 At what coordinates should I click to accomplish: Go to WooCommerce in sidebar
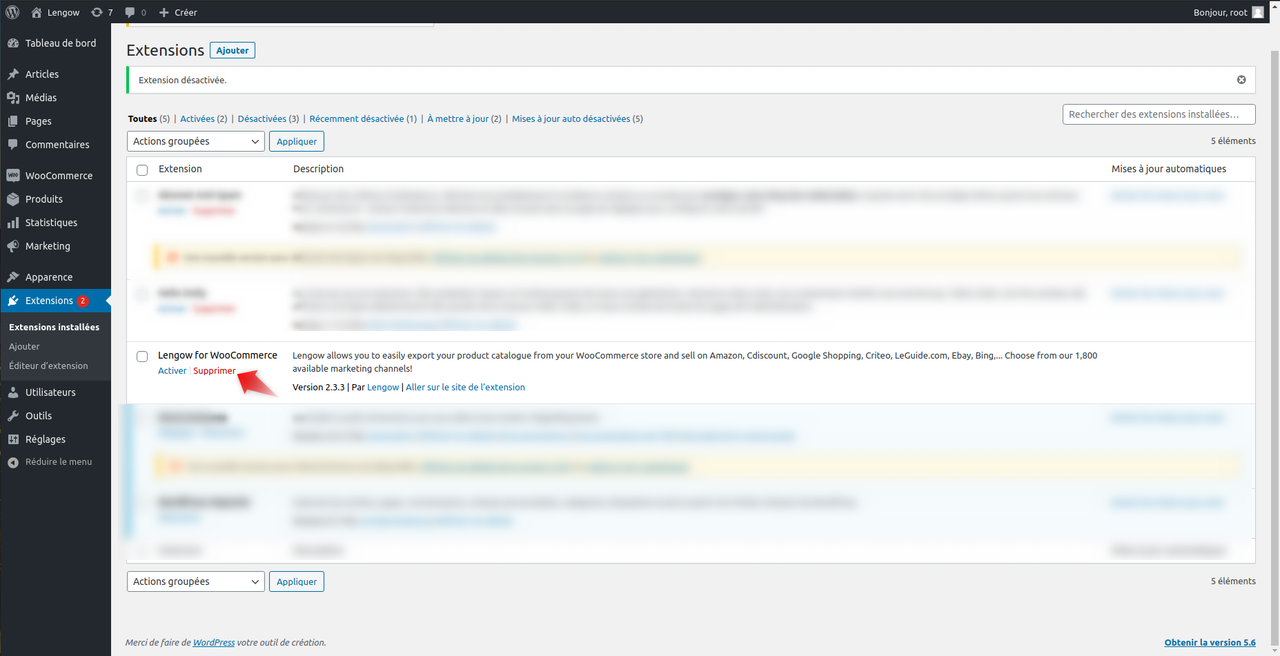(58, 176)
